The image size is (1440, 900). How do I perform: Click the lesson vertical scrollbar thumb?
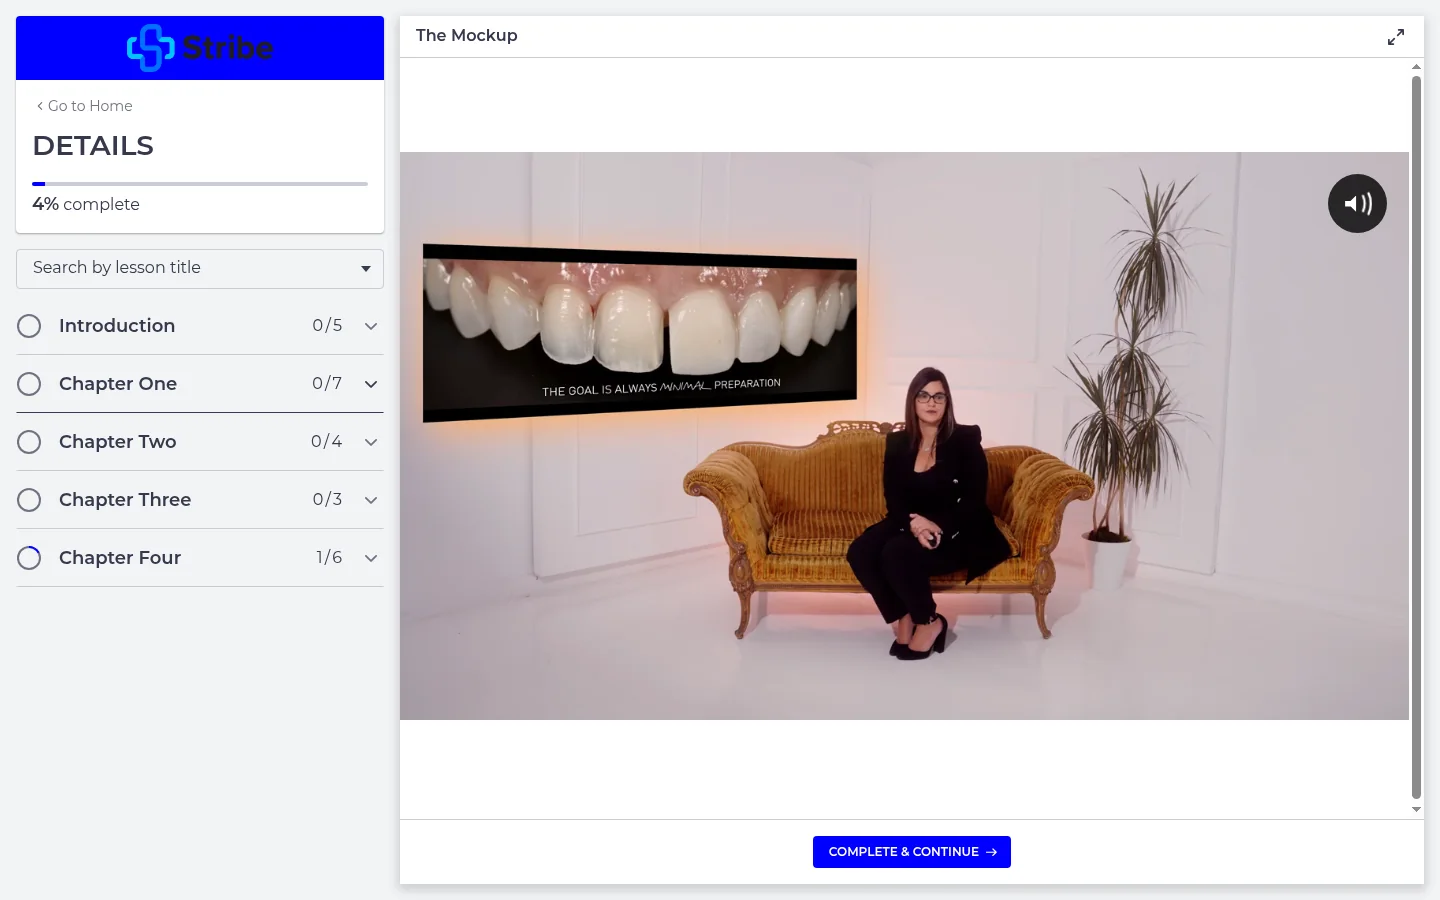pos(1416,437)
